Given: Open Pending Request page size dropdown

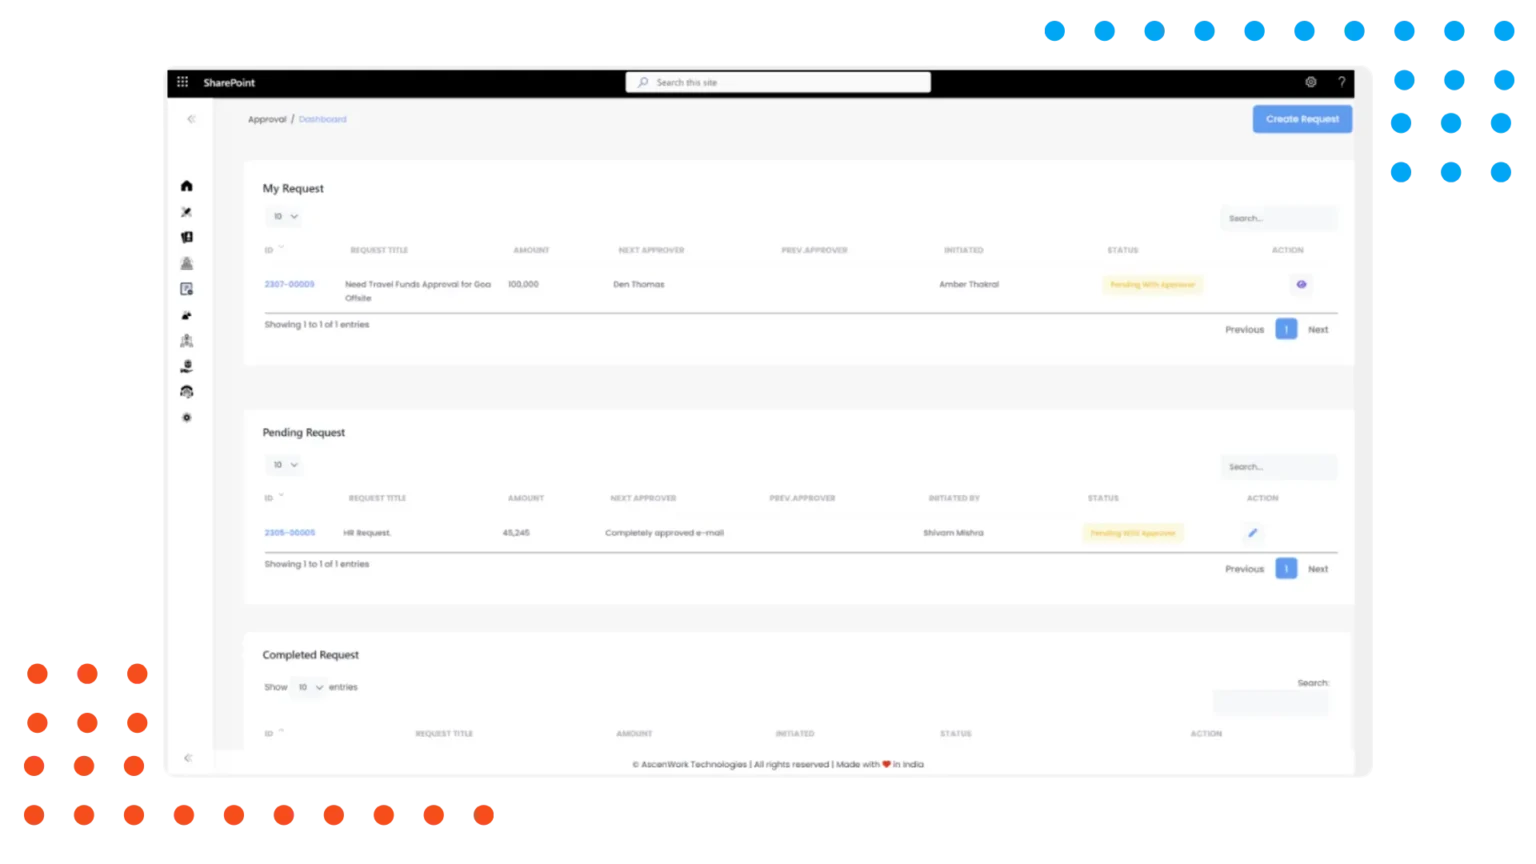Looking at the screenshot, I should pyautogui.click(x=284, y=465).
